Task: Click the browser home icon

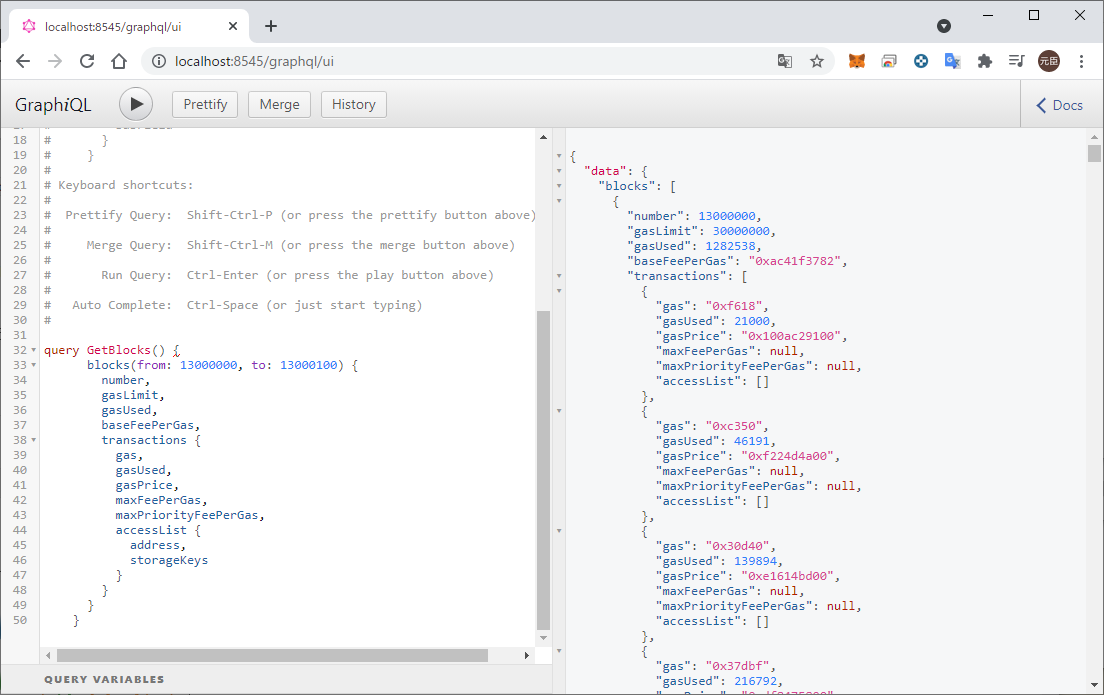Action: [119, 61]
